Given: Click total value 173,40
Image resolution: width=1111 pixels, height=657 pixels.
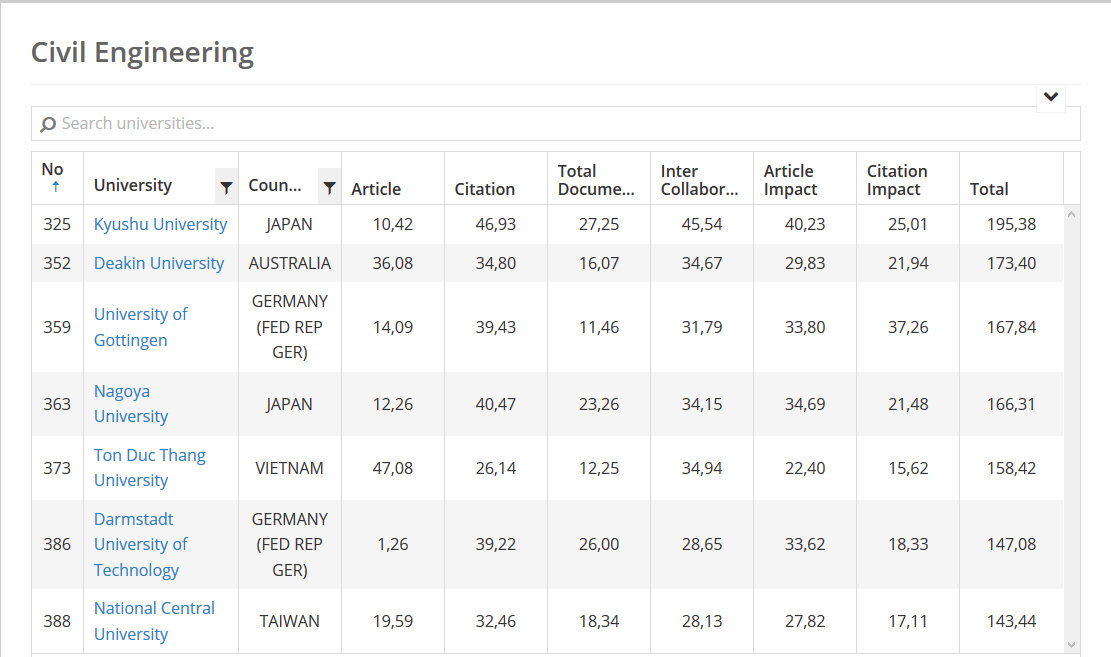Looking at the screenshot, I should pyautogui.click(x=1011, y=263).
